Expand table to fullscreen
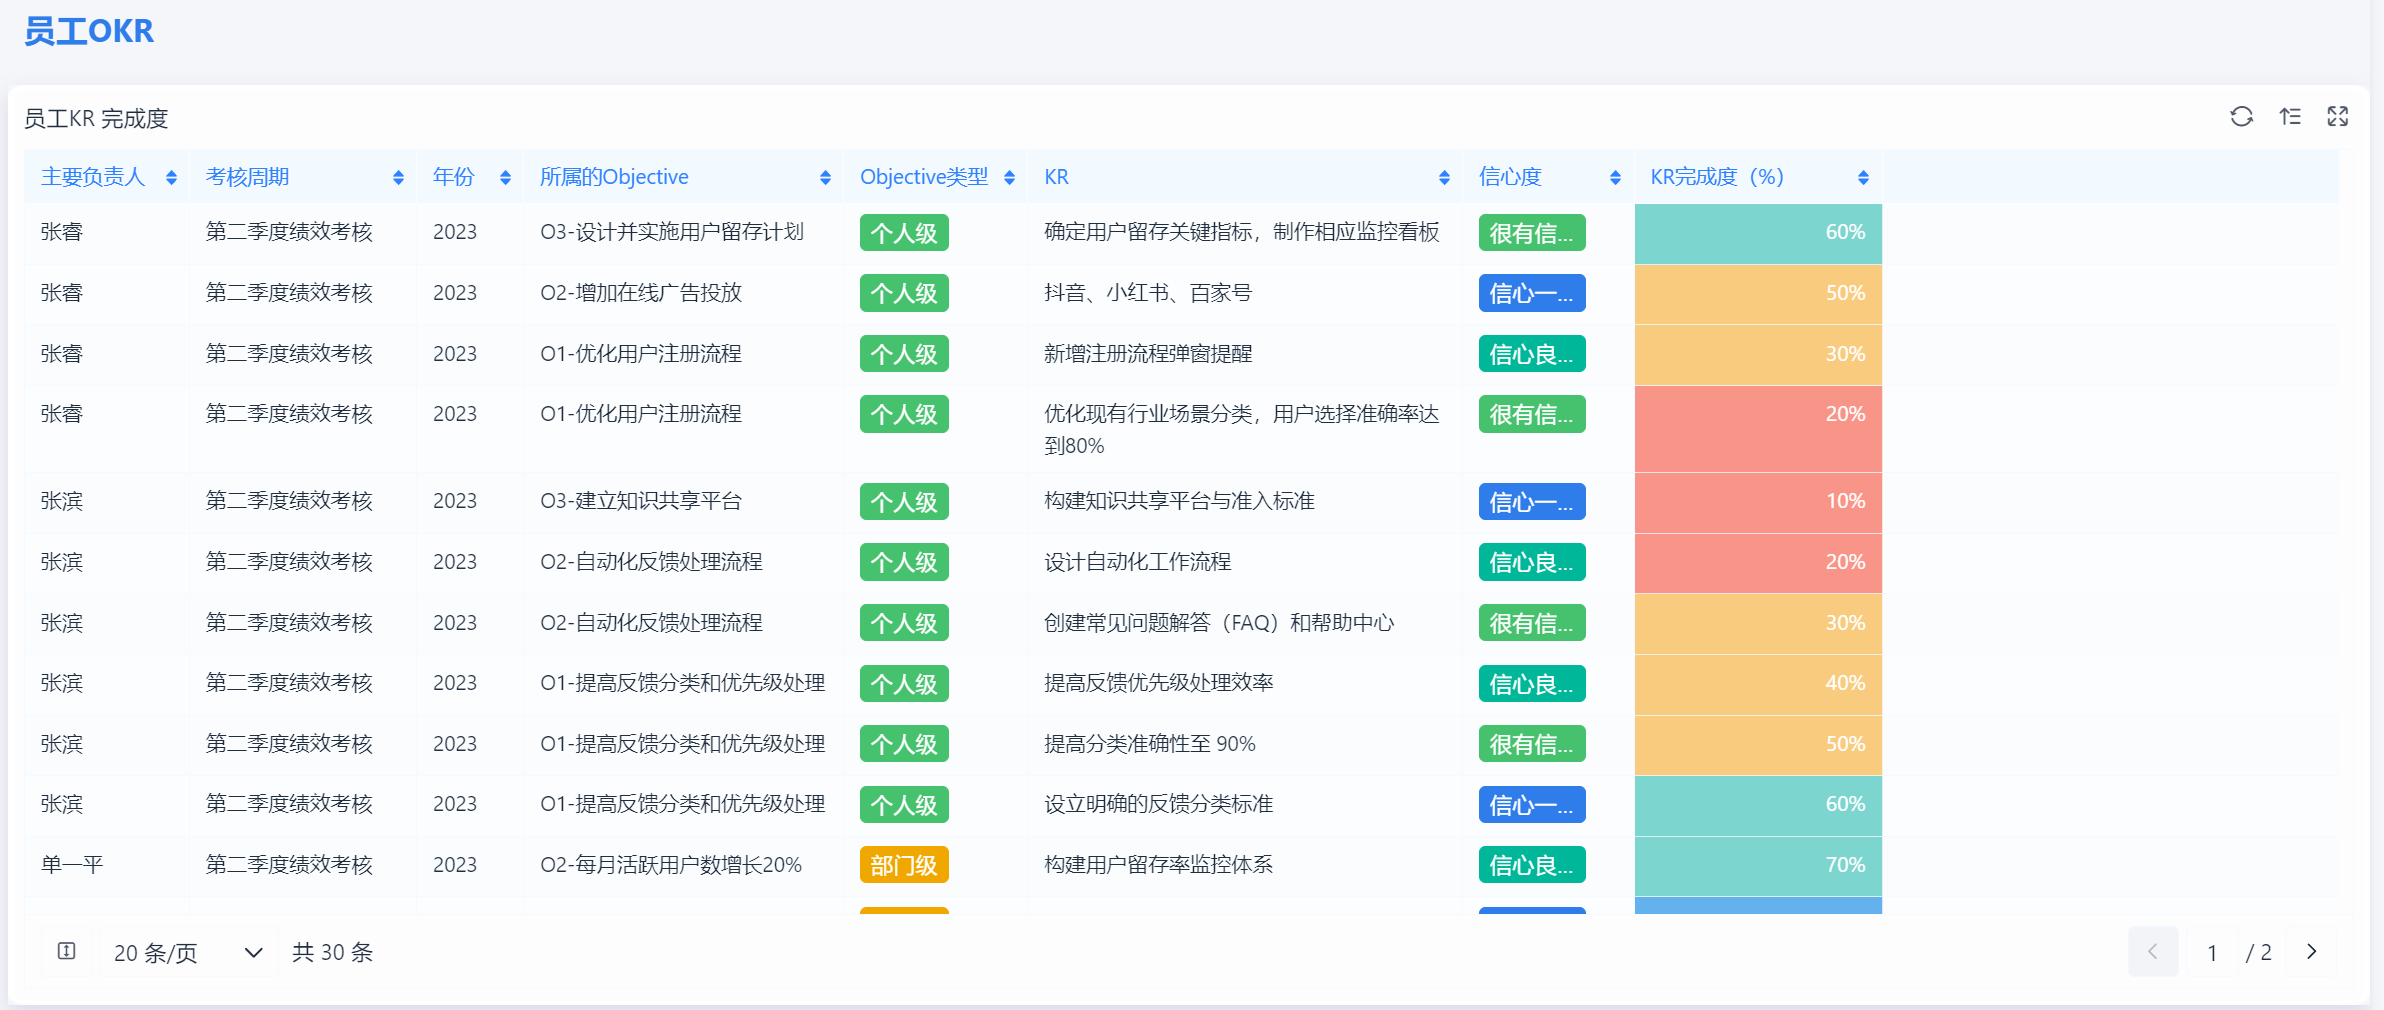This screenshot has height=1010, width=2384. click(x=2337, y=117)
